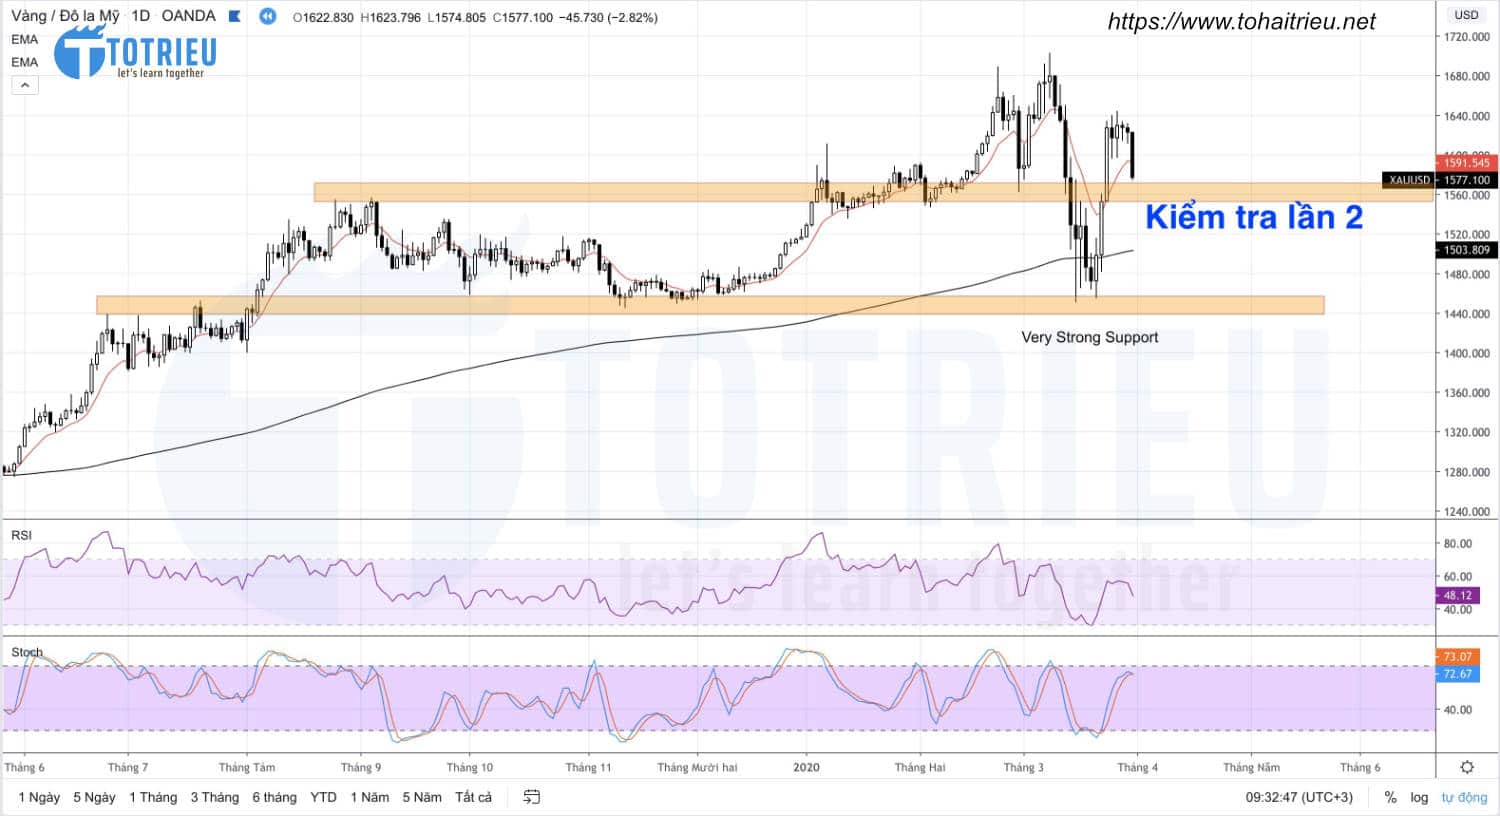Click the XAUUSD 1577.100 price label

point(1439,180)
